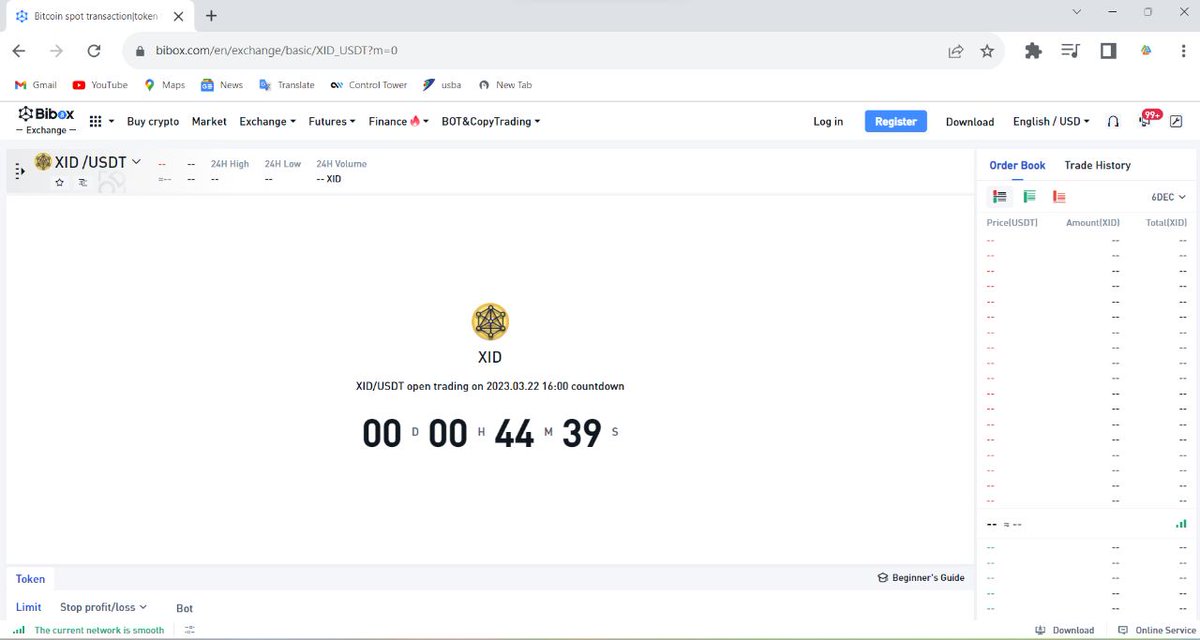The width and height of the screenshot is (1200, 640).
Task: Click the blue Register button
Action: click(x=896, y=121)
